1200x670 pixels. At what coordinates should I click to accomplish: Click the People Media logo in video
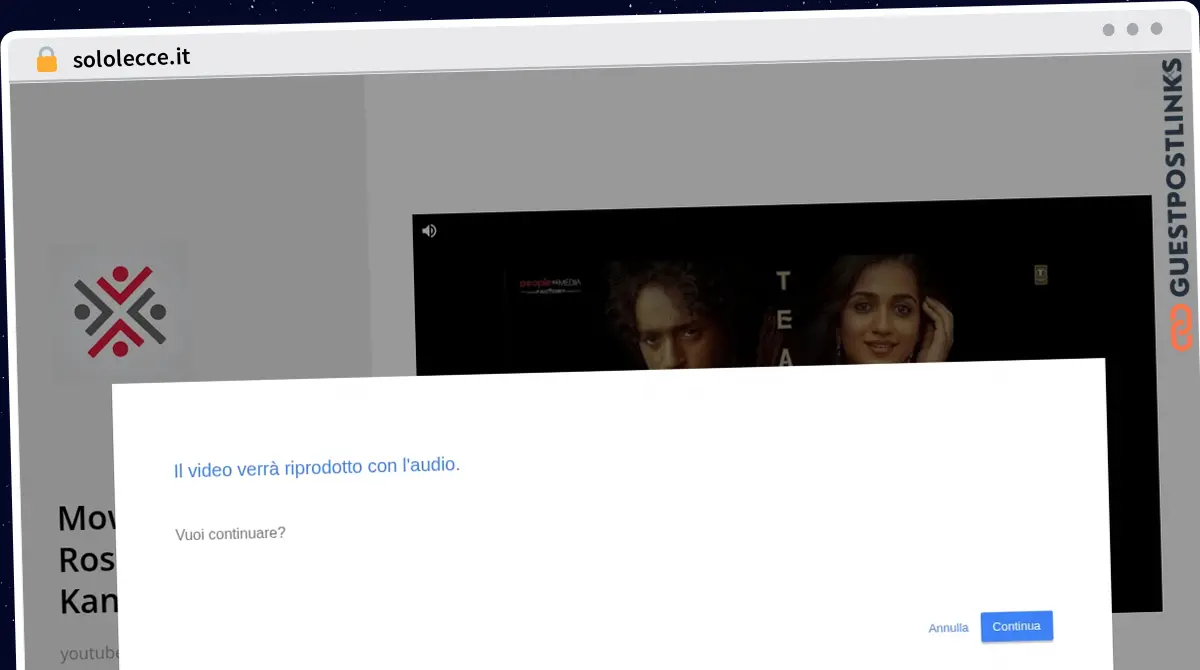[x=549, y=285]
